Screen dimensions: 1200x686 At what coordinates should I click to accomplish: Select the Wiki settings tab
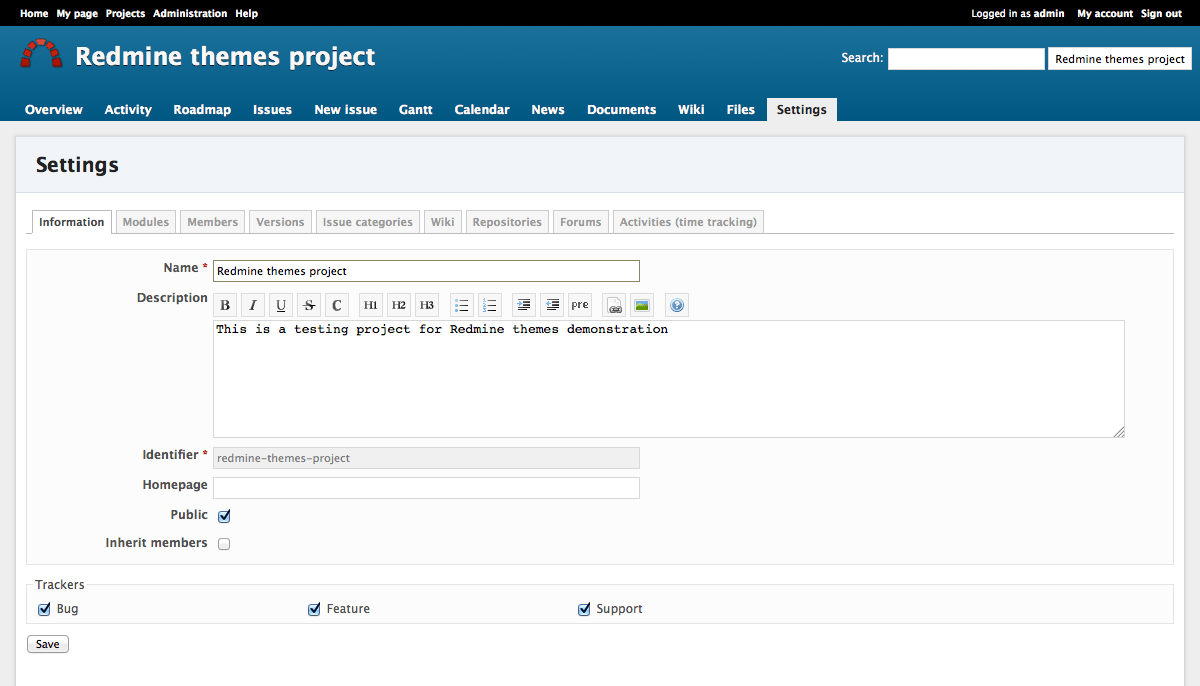pos(443,222)
